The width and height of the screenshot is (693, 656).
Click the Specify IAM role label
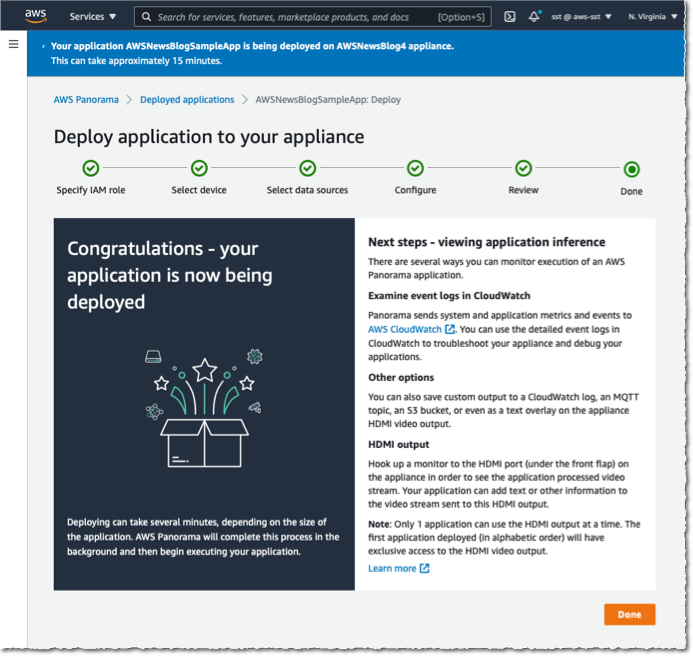pos(91,190)
